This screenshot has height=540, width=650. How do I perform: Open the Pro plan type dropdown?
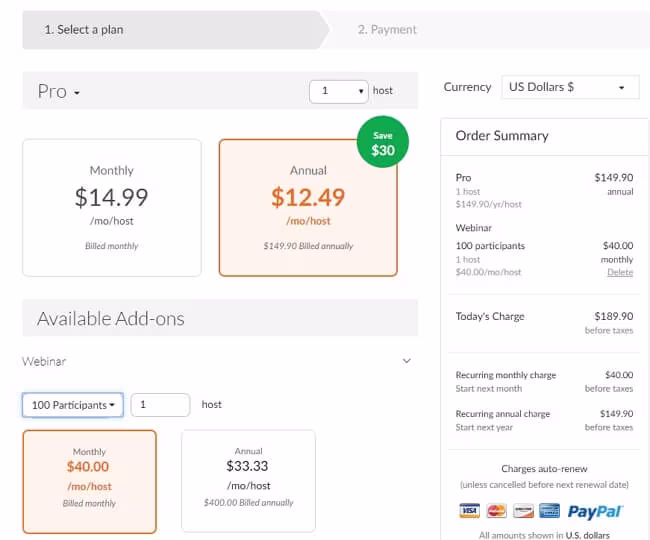[x=59, y=91]
